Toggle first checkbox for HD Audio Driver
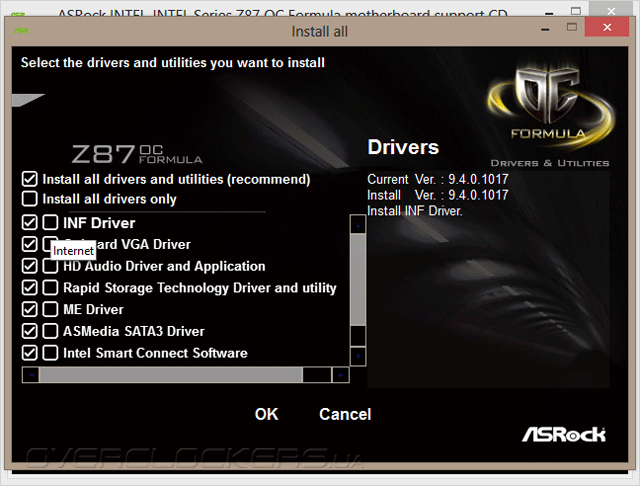The height and width of the screenshot is (486, 640). point(29,266)
